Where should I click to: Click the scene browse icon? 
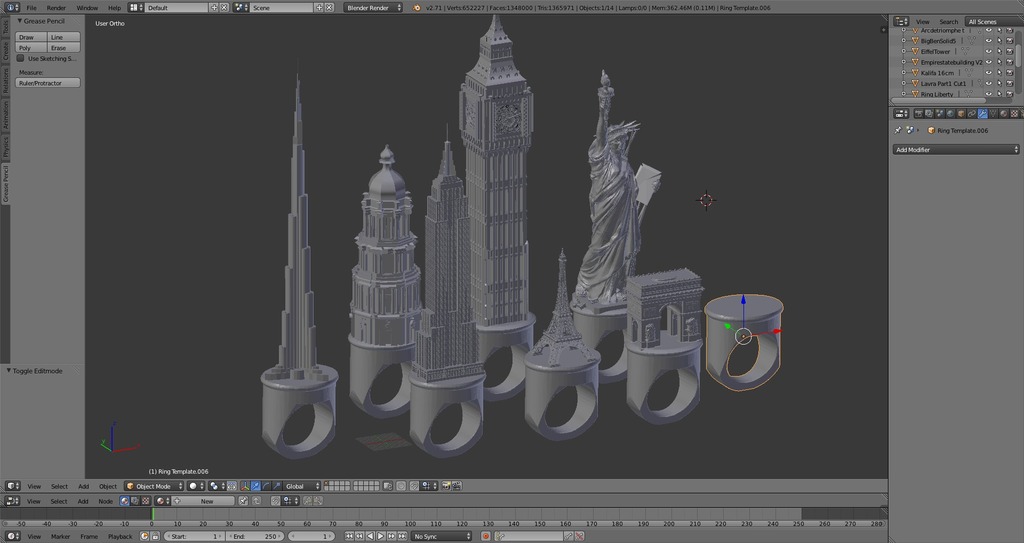point(240,8)
